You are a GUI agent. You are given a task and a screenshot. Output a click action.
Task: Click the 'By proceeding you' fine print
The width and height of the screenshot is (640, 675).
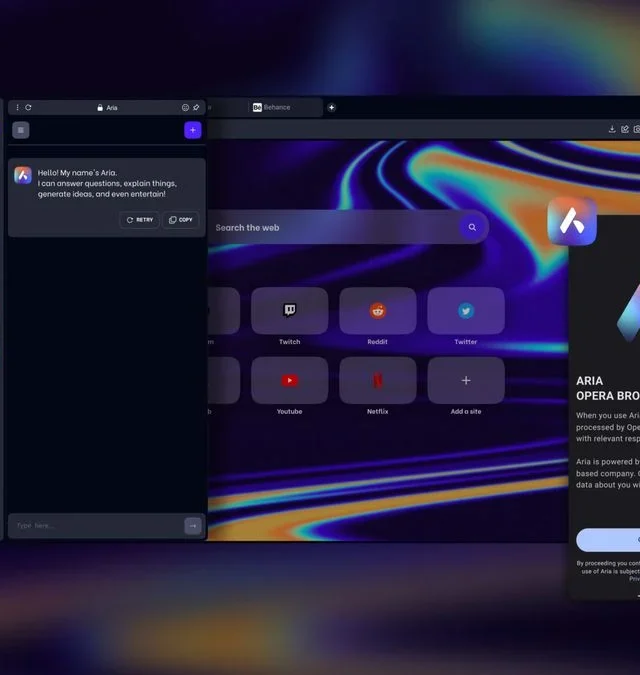pos(608,571)
